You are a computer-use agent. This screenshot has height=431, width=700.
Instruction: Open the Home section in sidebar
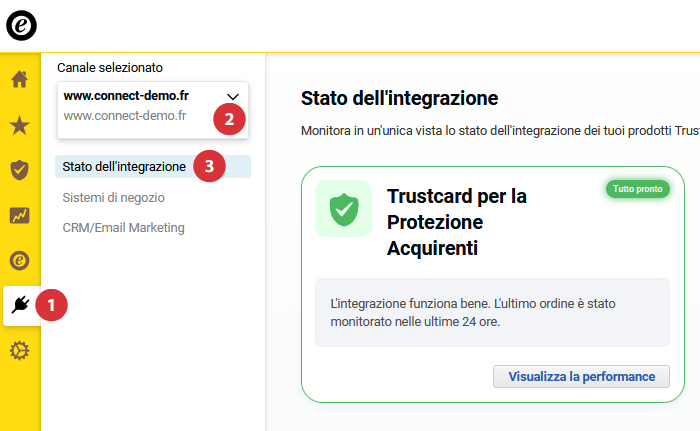pyautogui.click(x=19, y=79)
